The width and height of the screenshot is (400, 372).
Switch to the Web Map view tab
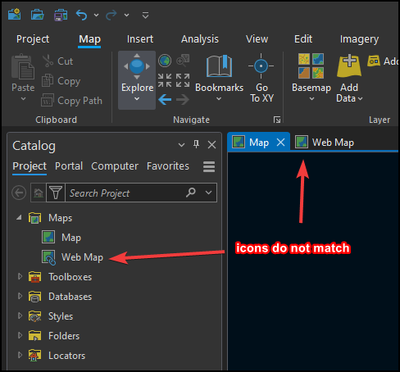(324, 143)
